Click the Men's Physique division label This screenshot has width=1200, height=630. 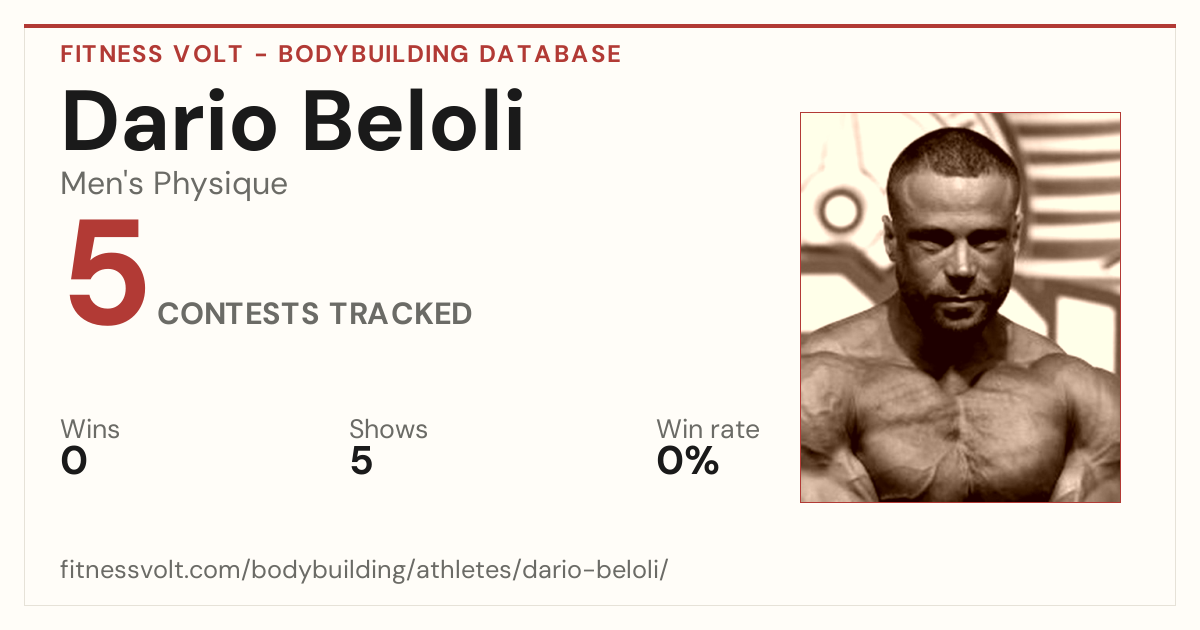(174, 184)
